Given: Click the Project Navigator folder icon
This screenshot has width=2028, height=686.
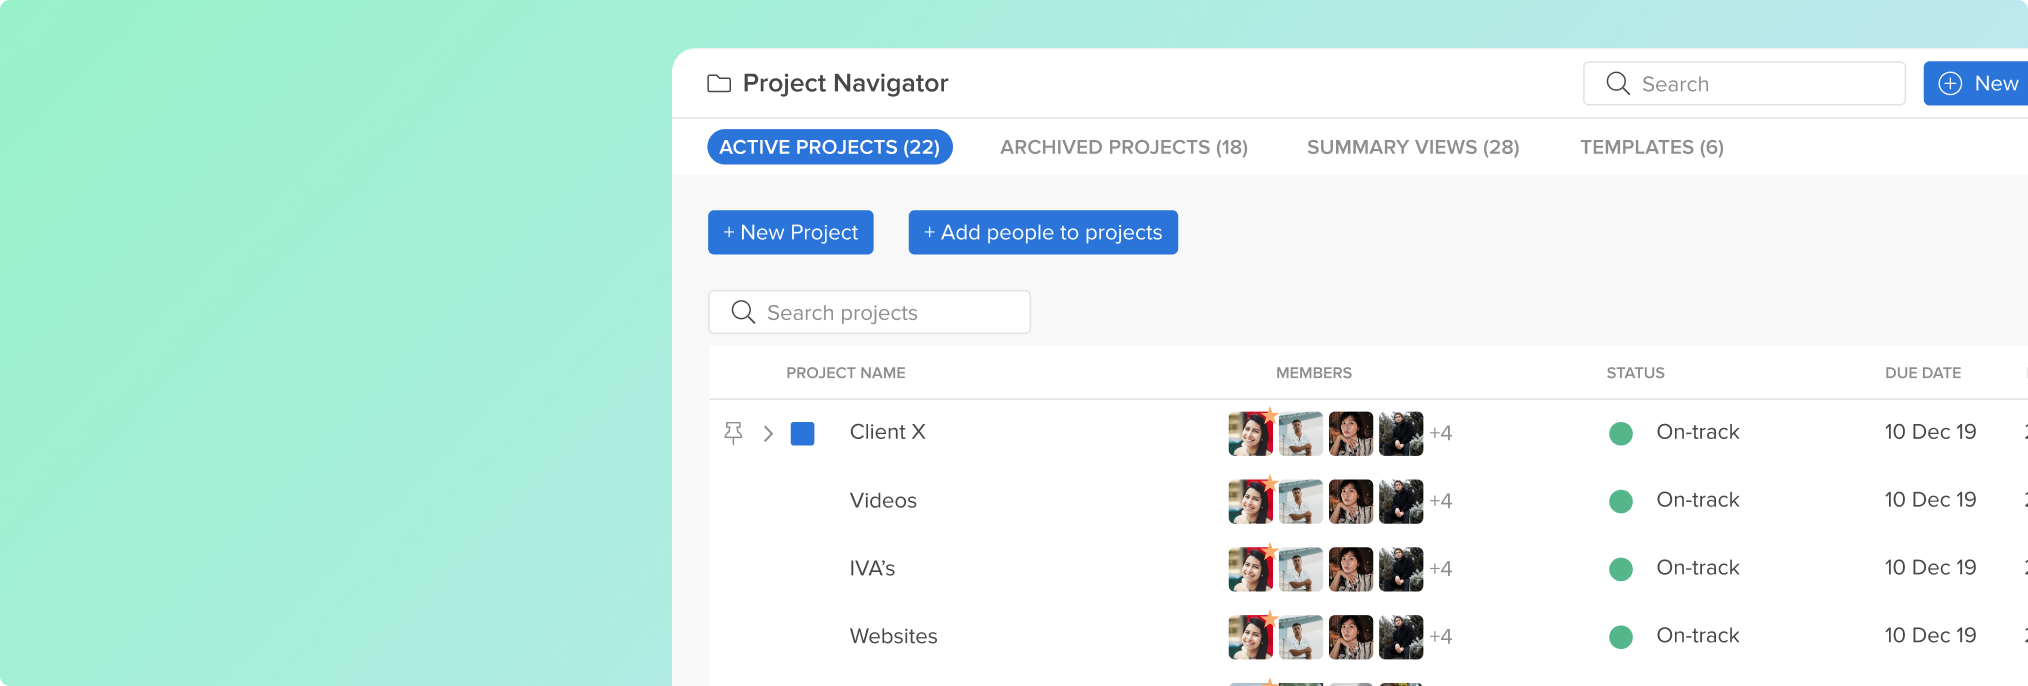Looking at the screenshot, I should pyautogui.click(x=719, y=83).
